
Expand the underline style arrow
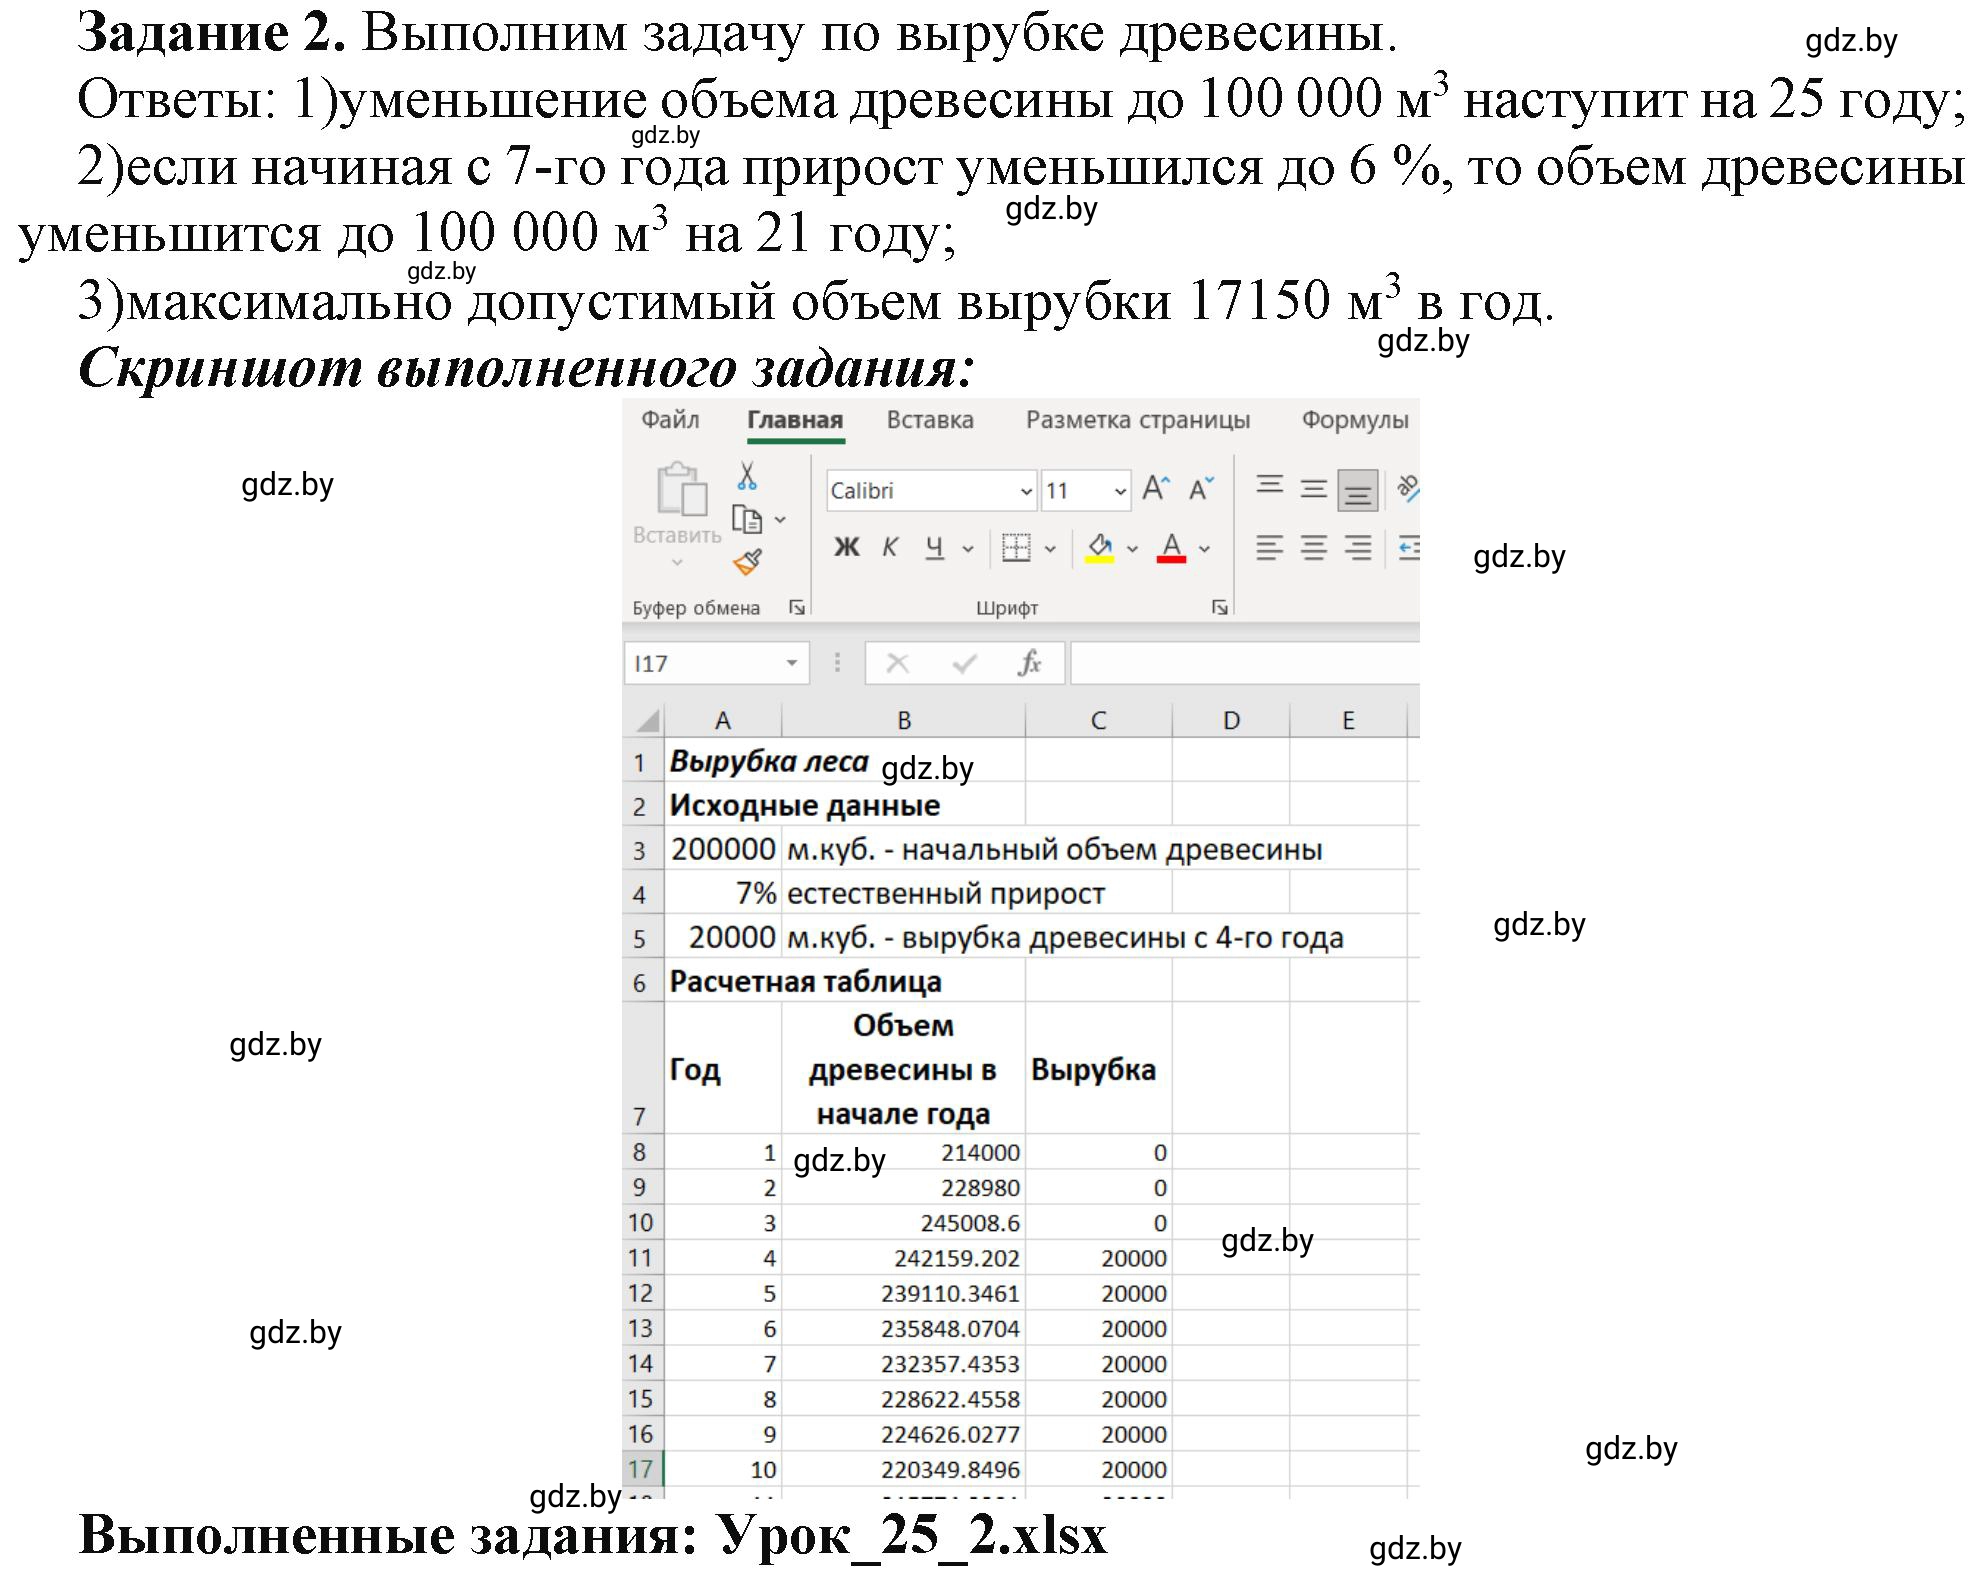coord(968,549)
